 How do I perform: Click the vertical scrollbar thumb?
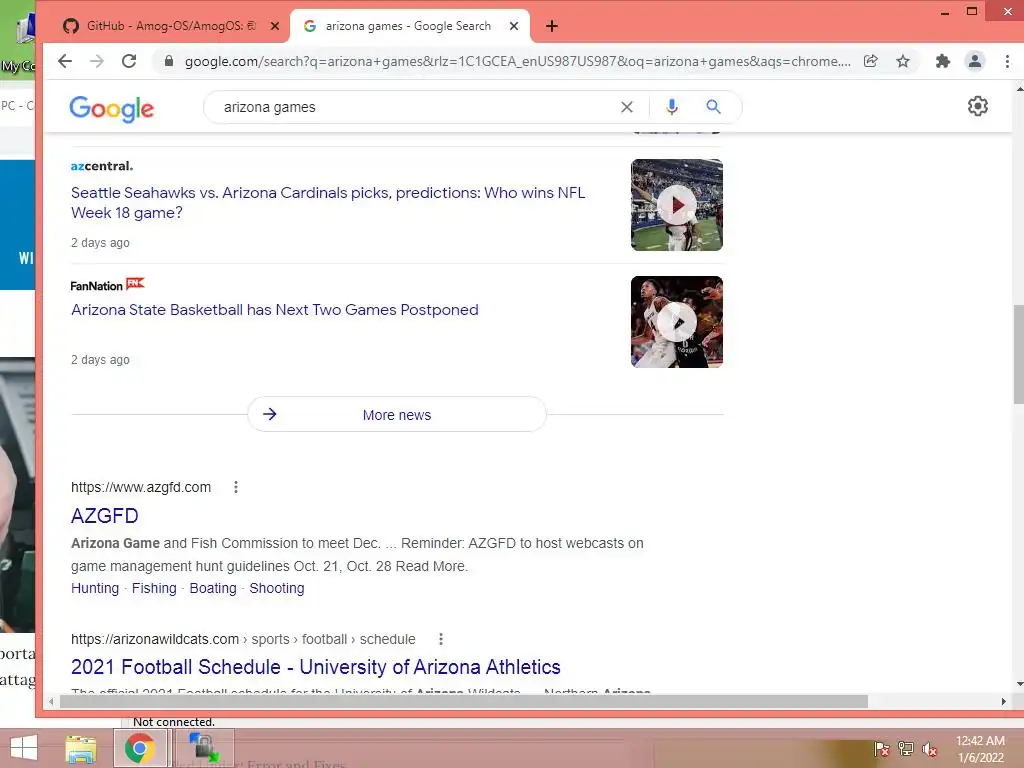pyautogui.click(x=1018, y=355)
